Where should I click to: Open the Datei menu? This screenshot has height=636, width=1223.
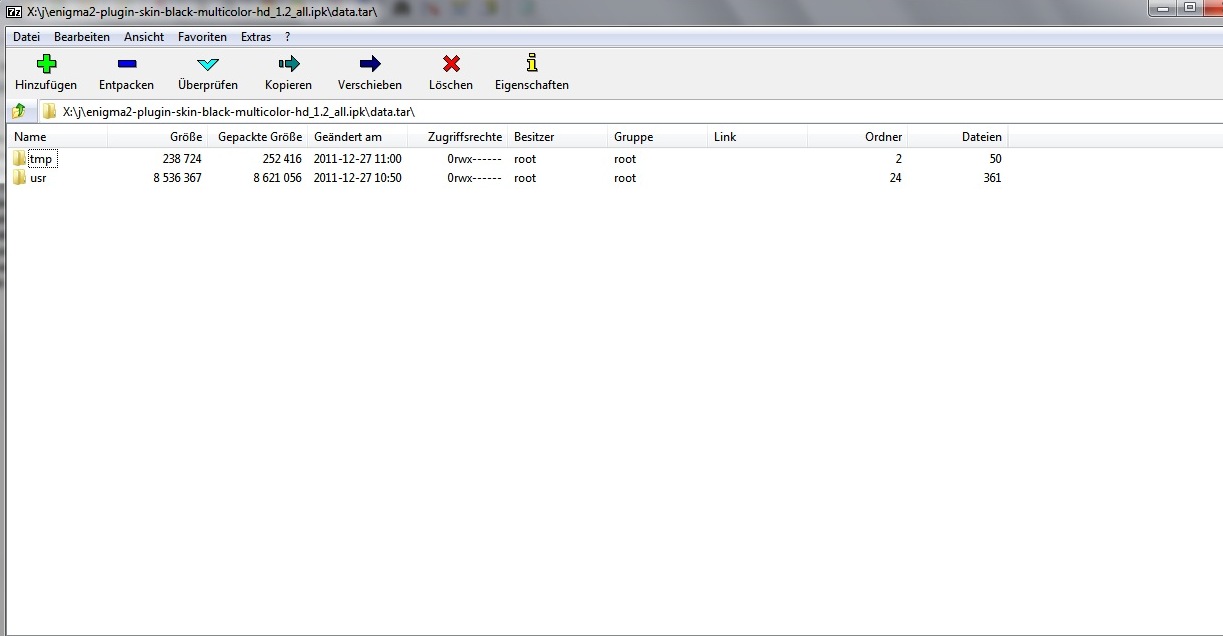click(x=26, y=37)
